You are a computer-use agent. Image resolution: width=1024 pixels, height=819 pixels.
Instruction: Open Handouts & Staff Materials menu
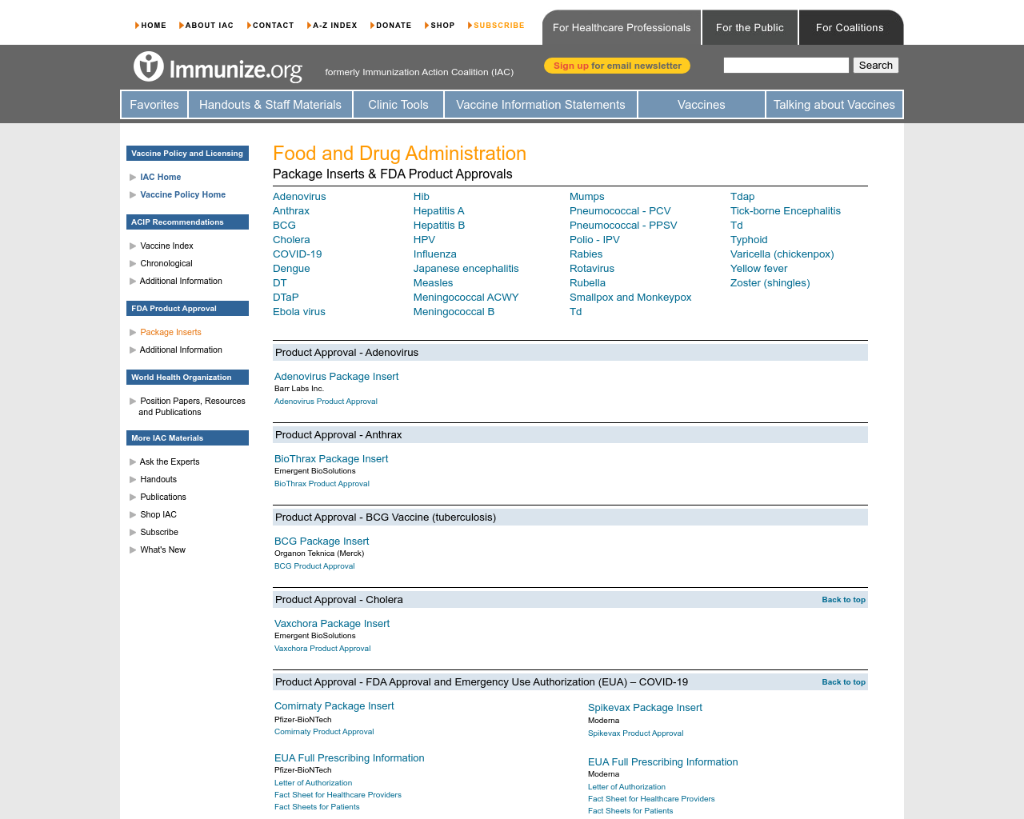[270, 104]
